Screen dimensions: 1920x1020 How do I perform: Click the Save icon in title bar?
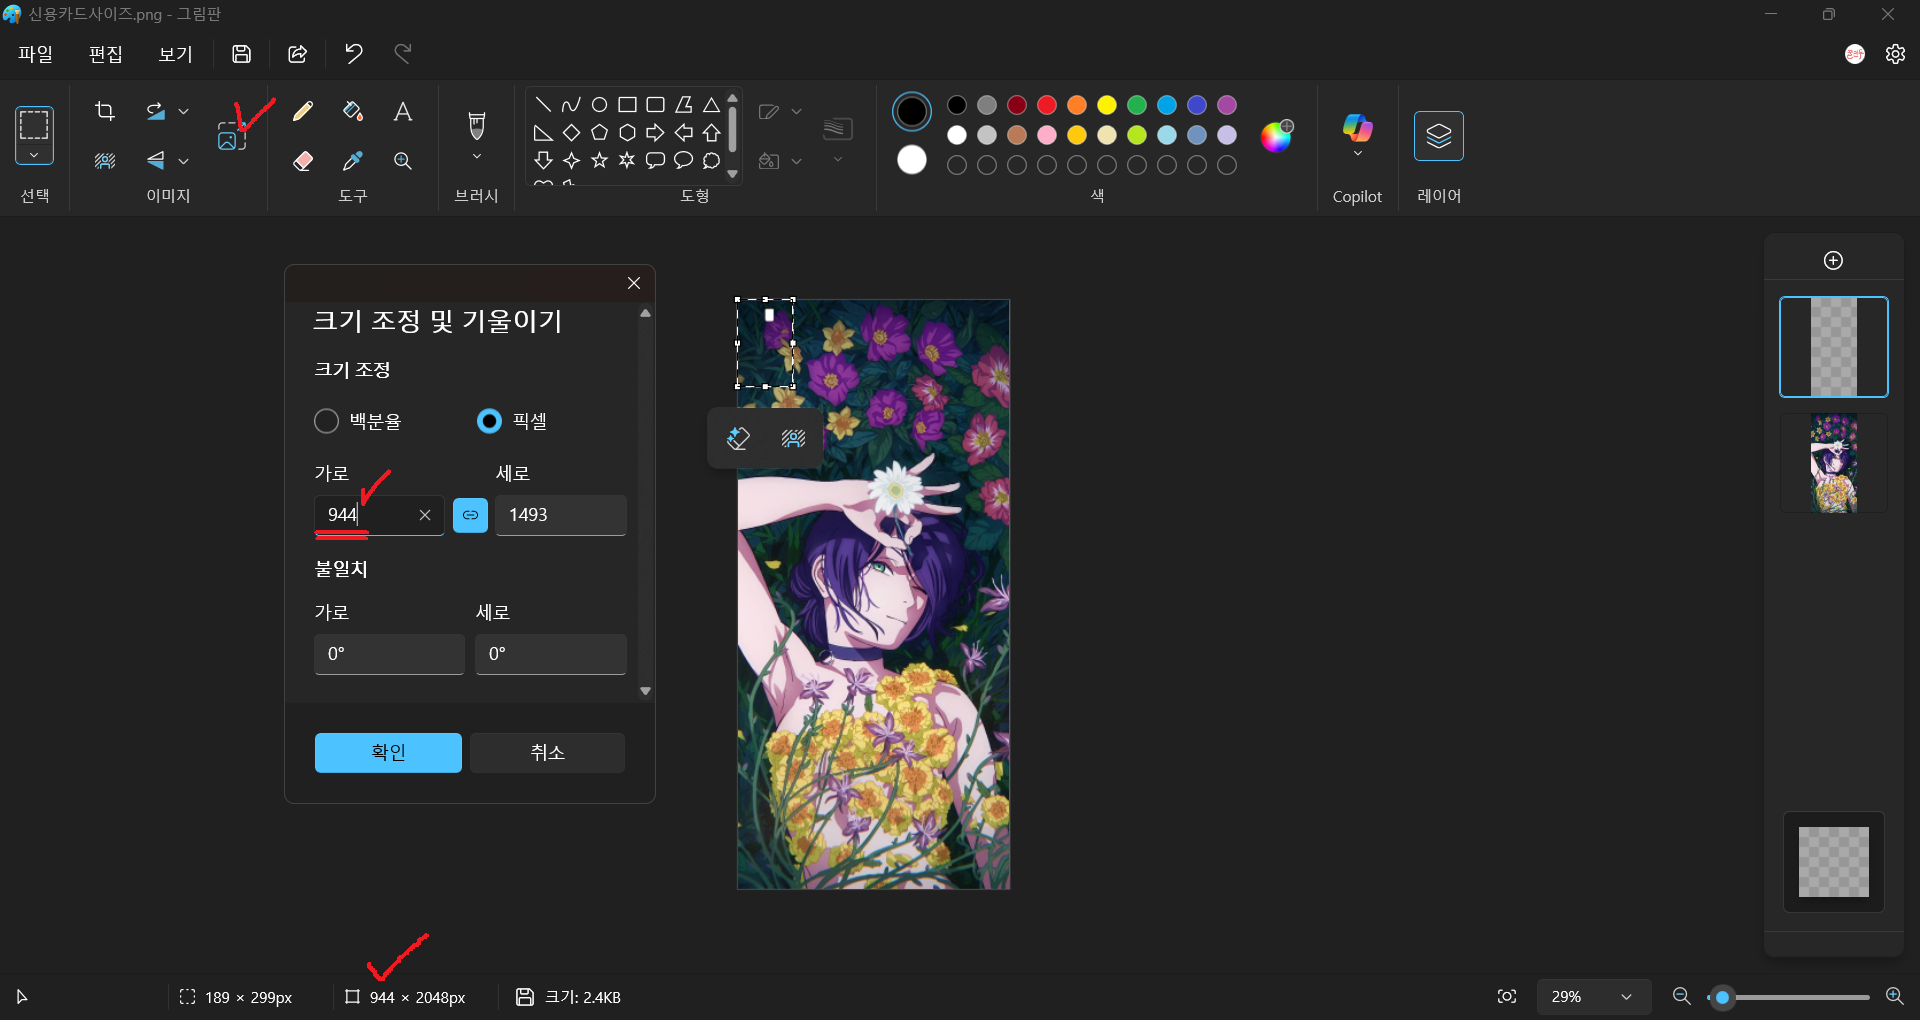click(241, 54)
